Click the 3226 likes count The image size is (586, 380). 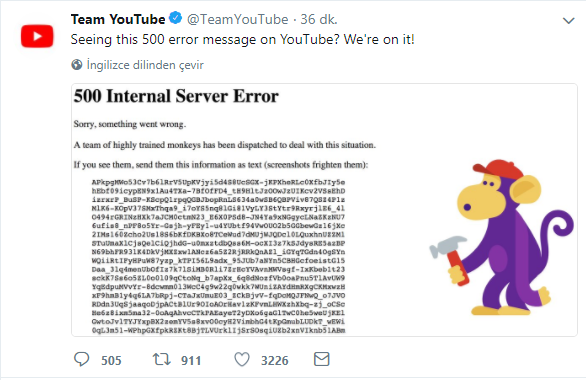275,361
